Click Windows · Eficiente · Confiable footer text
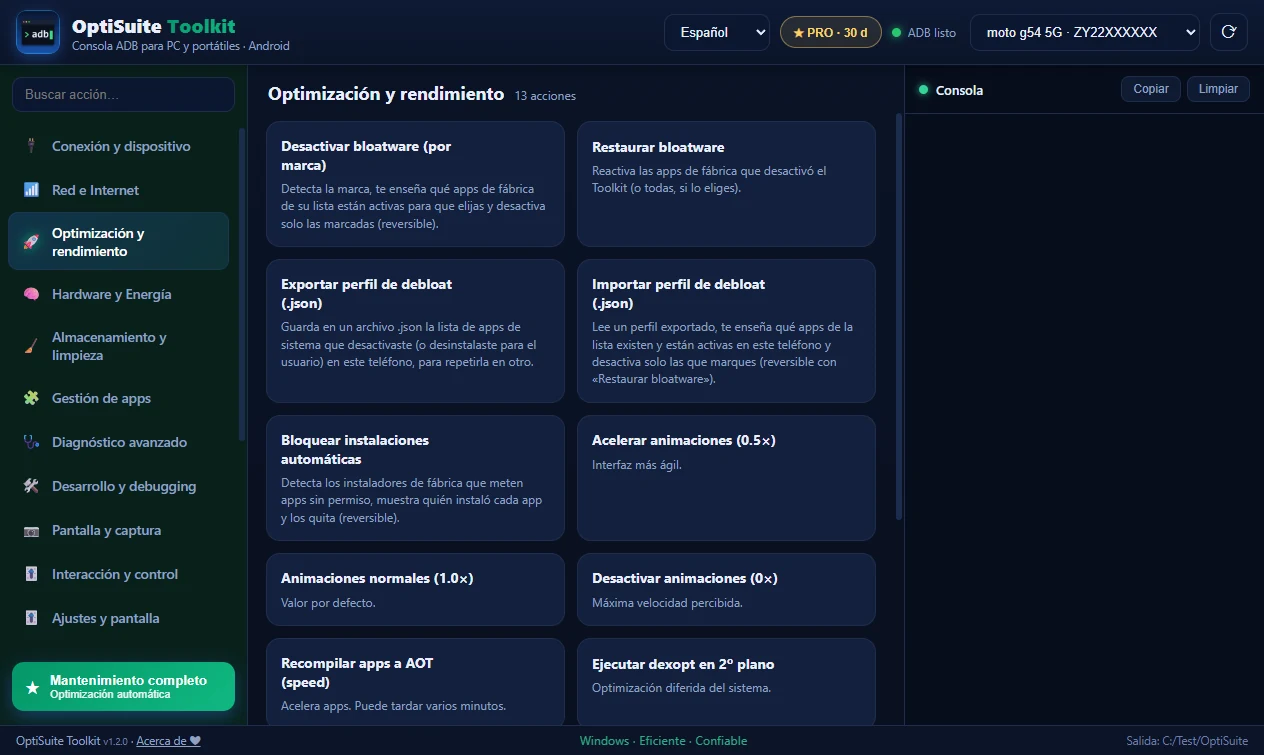Image resolution: width=1264 pixels, height=755 pixels. 663,741
